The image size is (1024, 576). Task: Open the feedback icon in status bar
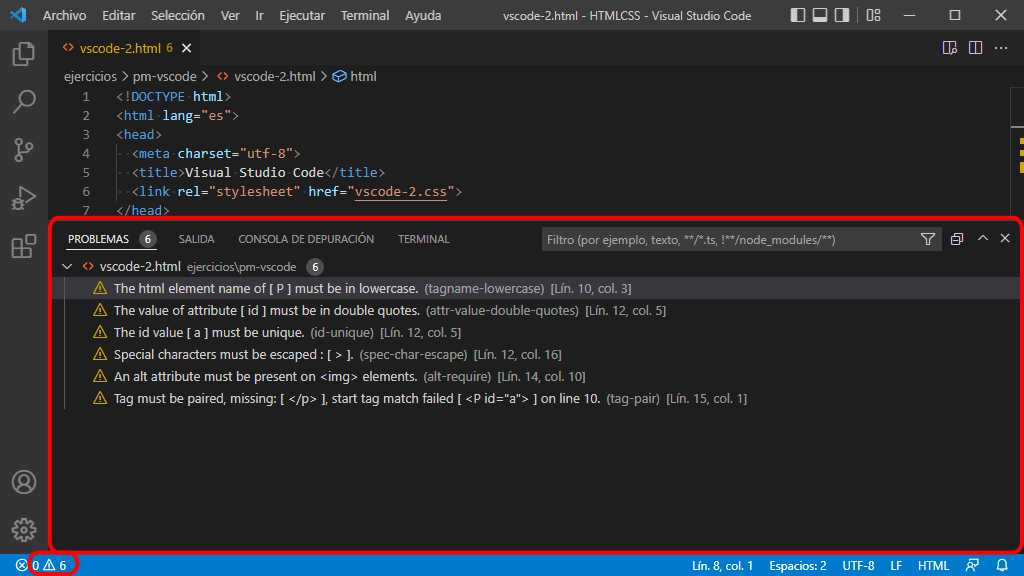coord(972,565)
